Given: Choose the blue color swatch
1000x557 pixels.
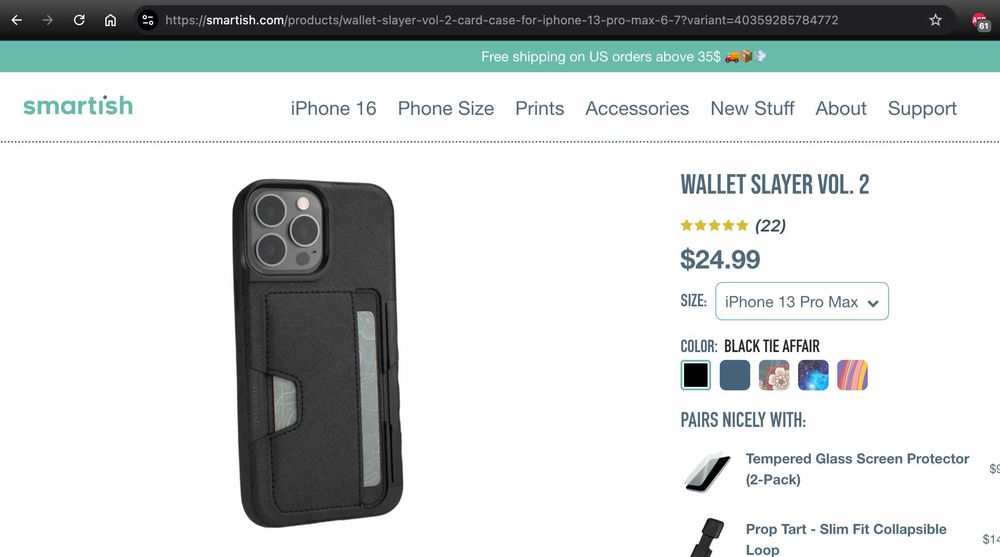Looking at the screenshot, I should pyautogui.click(x=735, y=375).
